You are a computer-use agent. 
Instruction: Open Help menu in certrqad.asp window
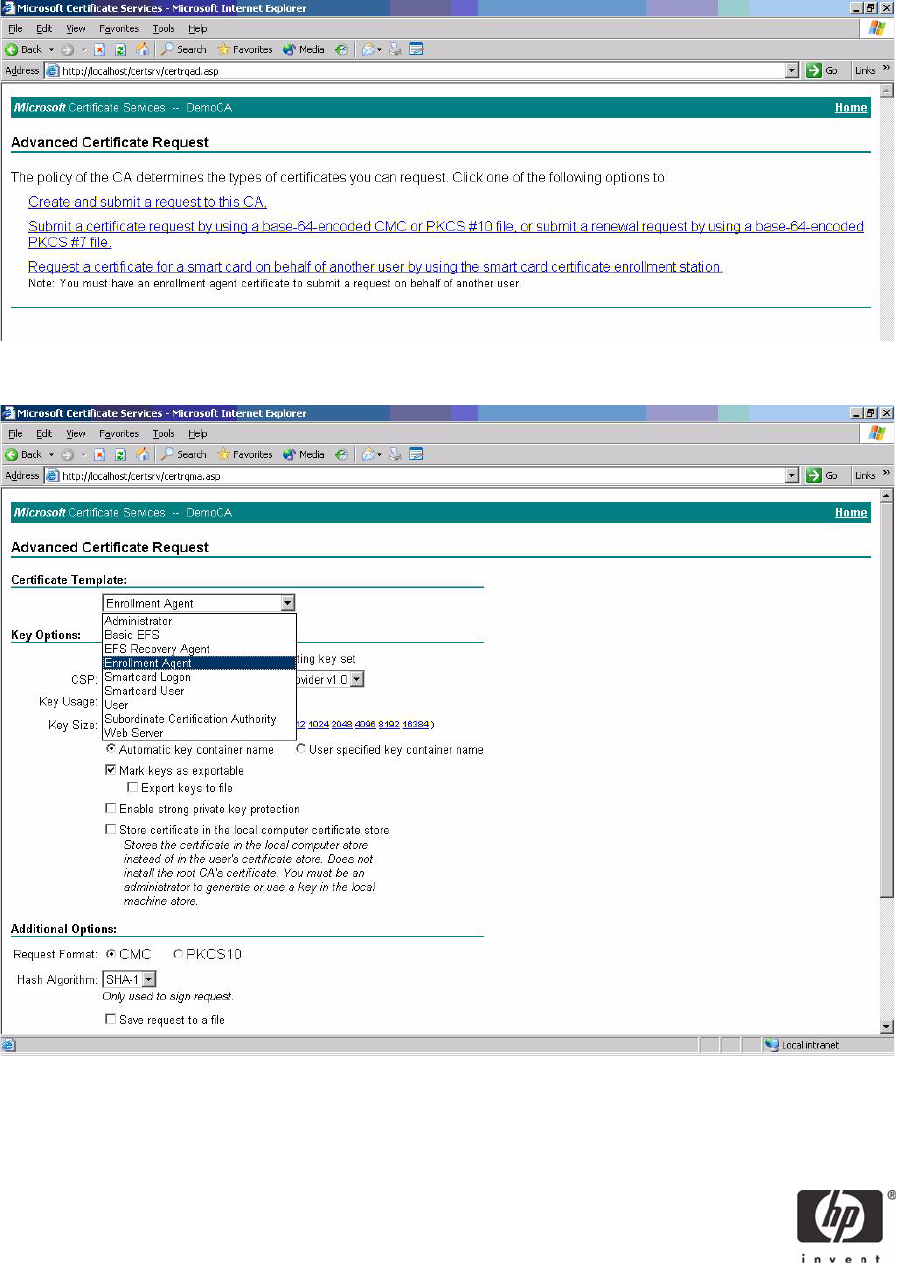pos(198,28)
